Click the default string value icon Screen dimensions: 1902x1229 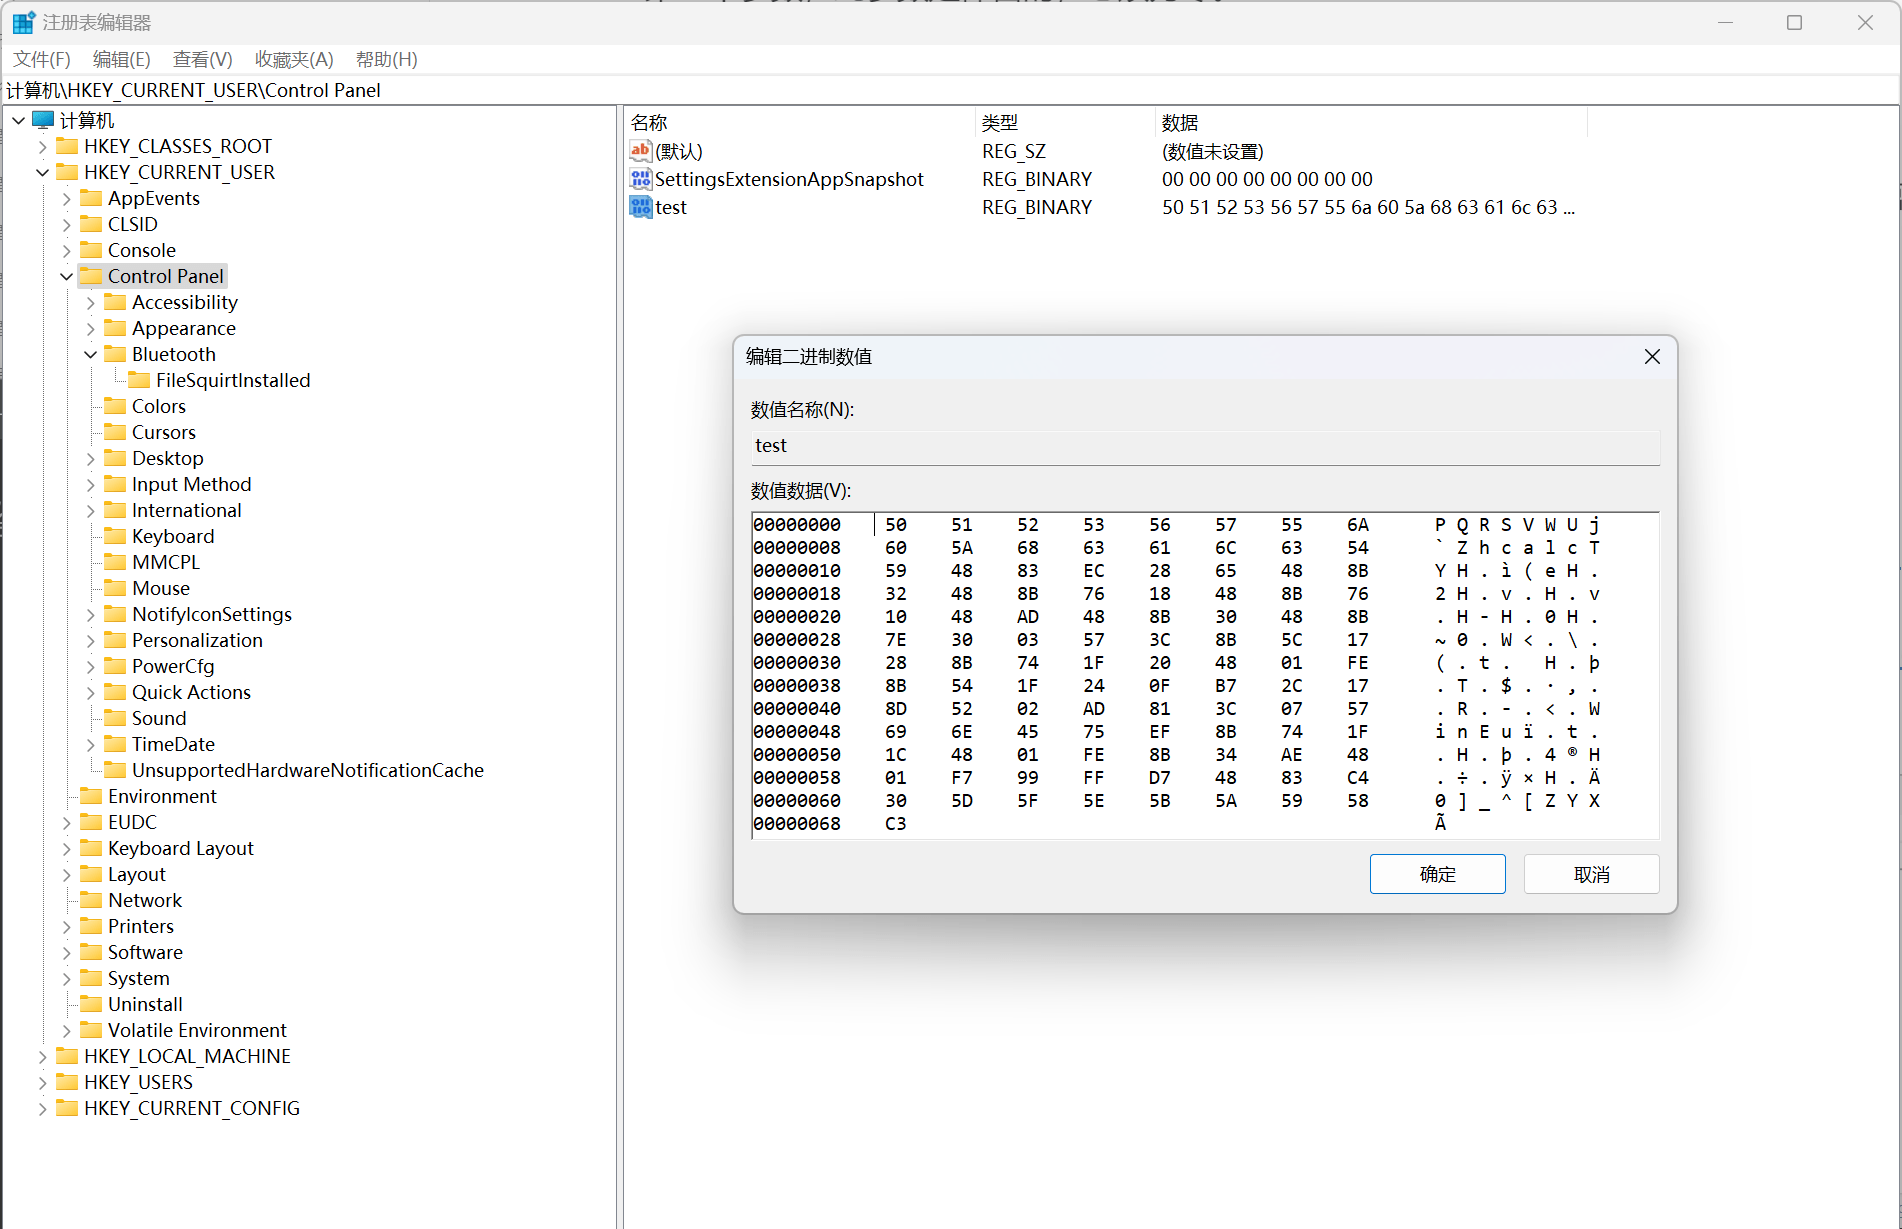pyautogui.click(x=640, y=151)
